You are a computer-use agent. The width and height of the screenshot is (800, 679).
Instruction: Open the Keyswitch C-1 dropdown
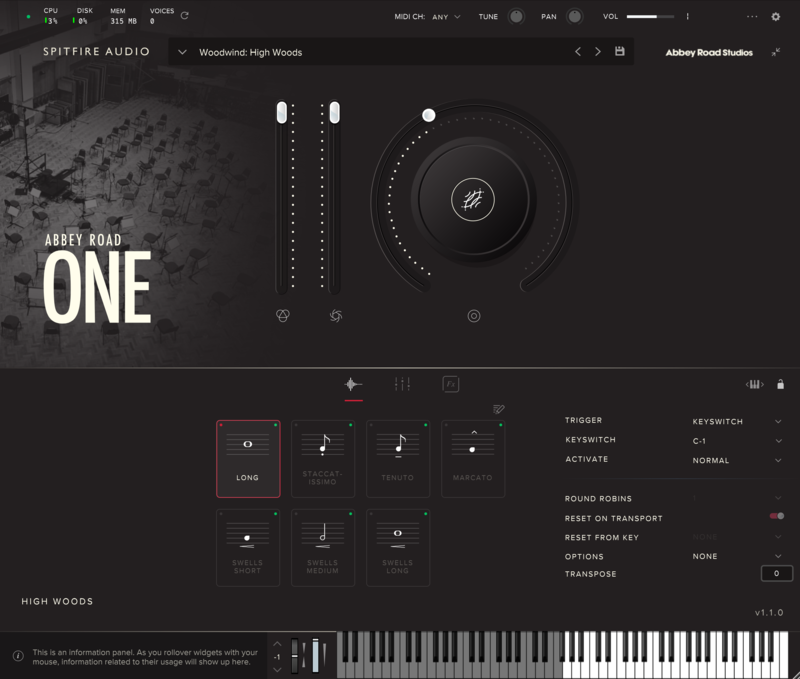tap(737, 441)
